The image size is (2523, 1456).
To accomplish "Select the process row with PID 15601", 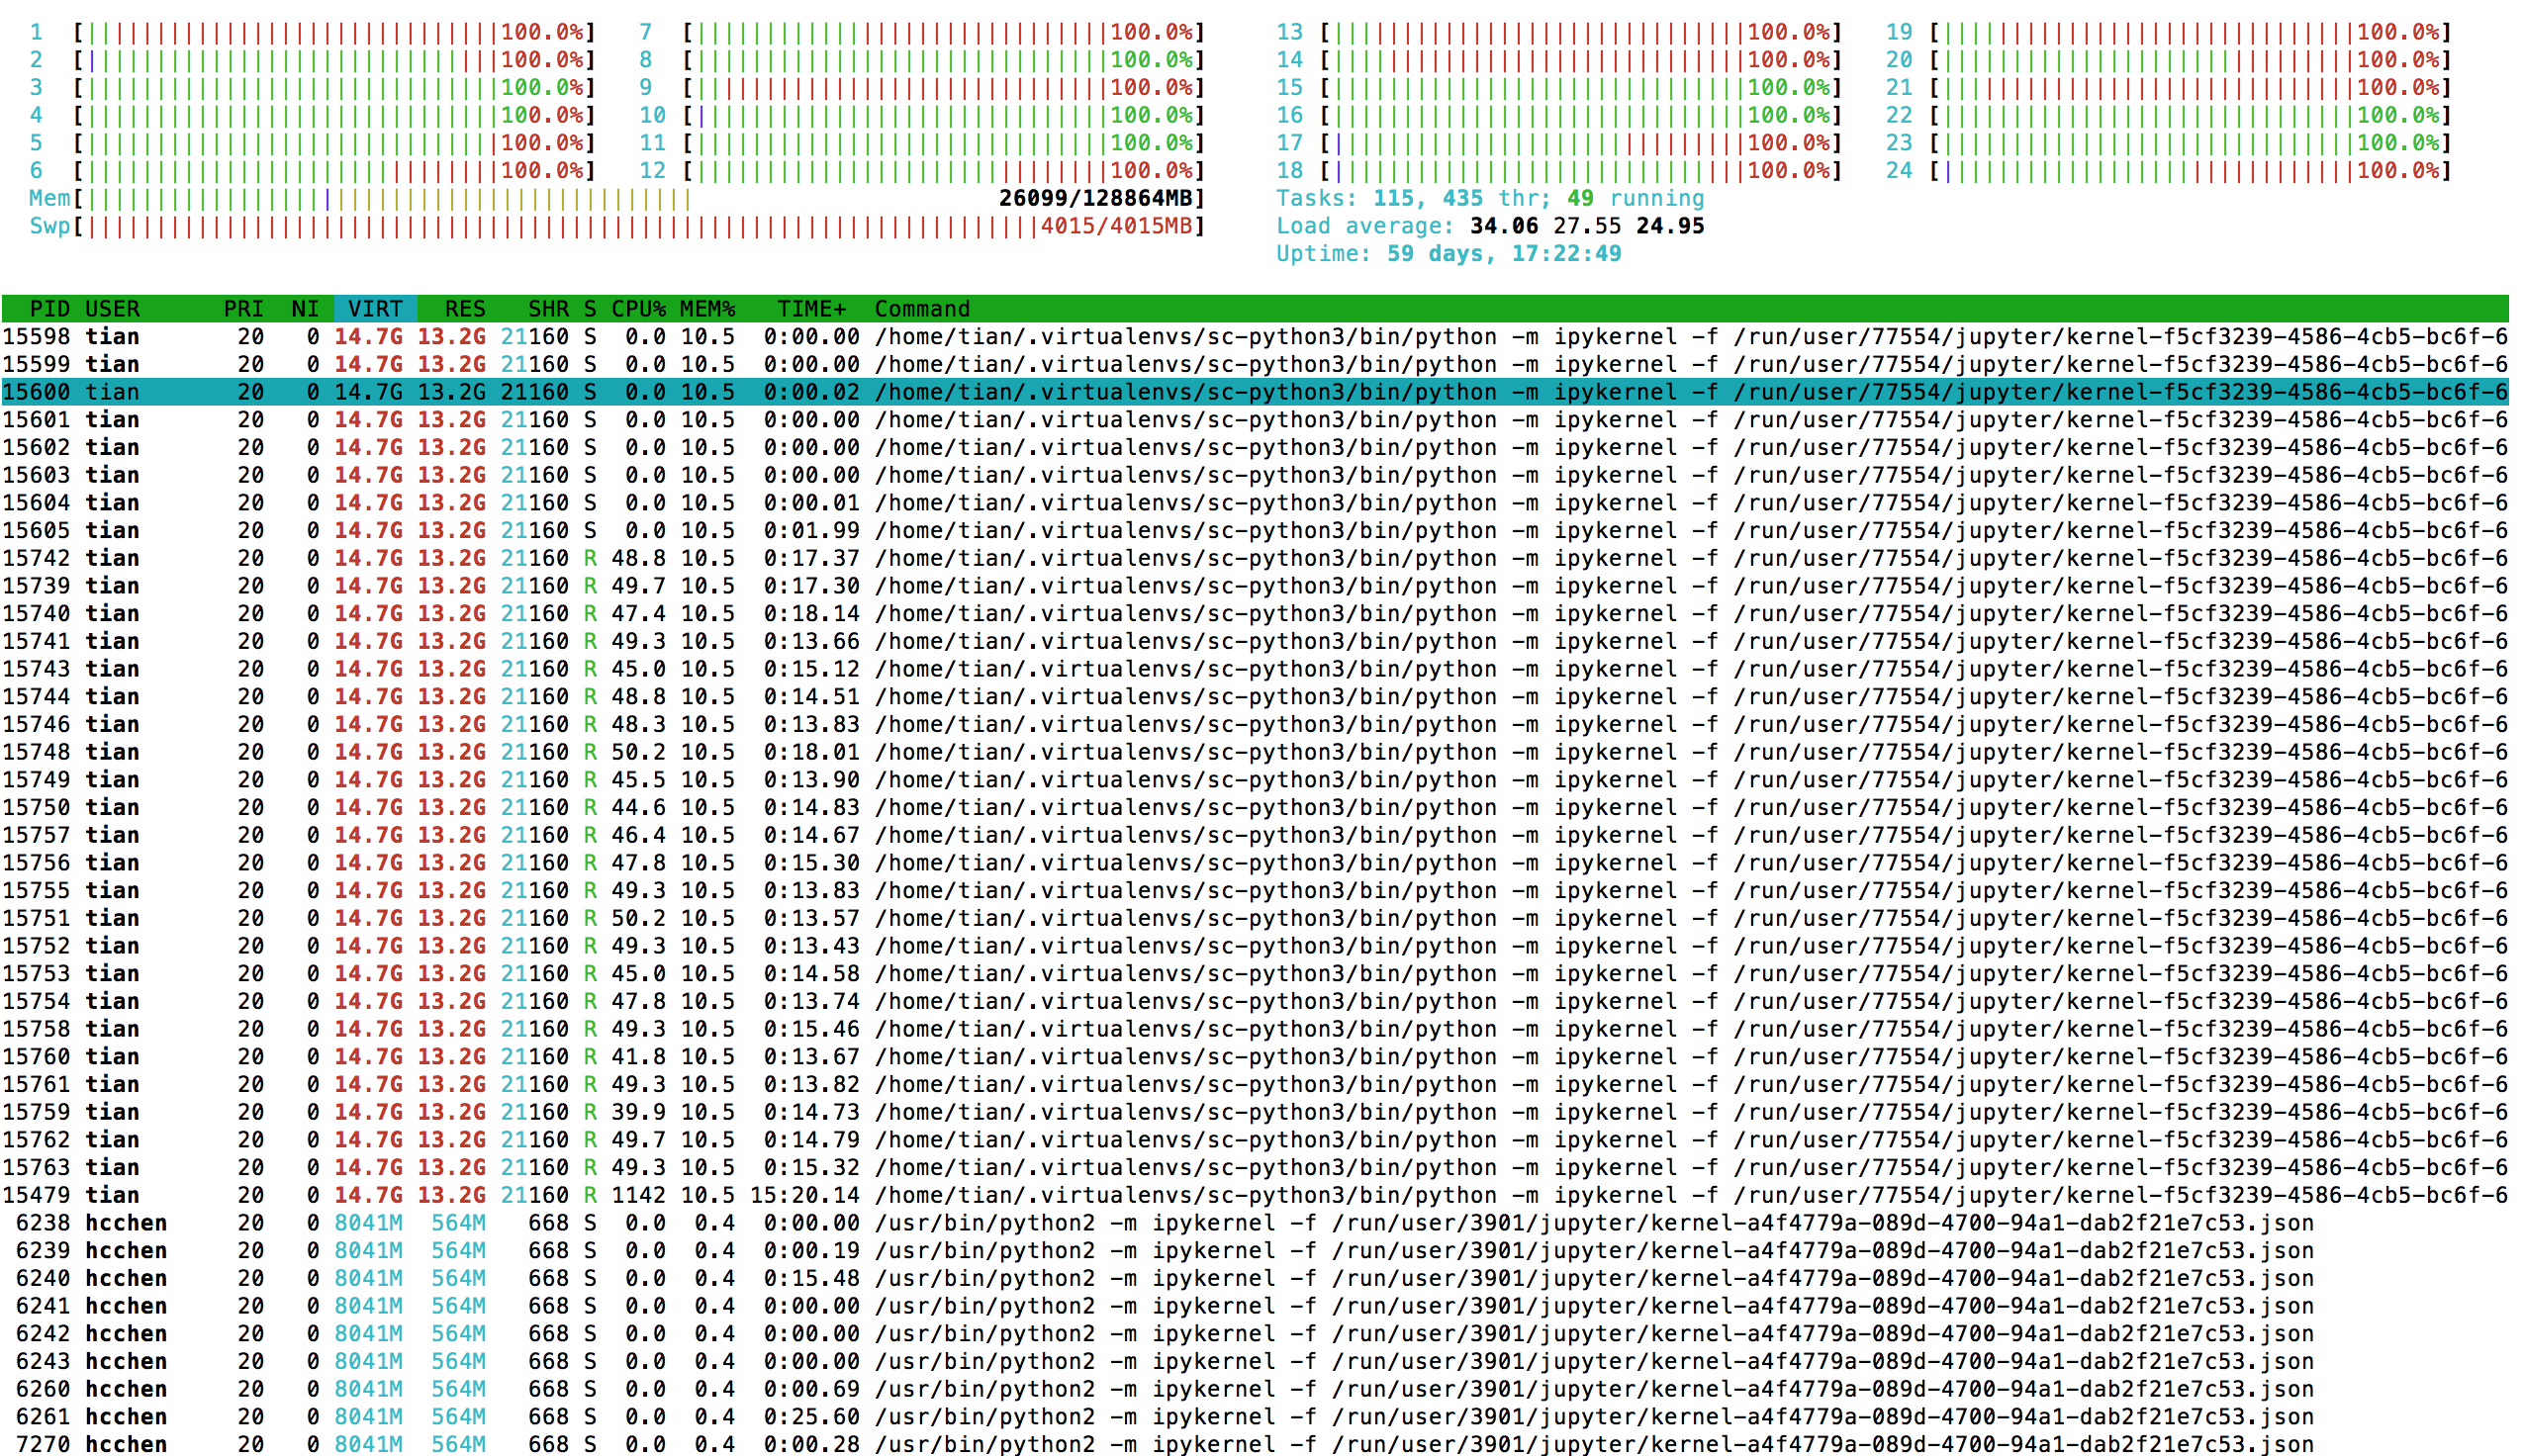I will point(1255,420).
